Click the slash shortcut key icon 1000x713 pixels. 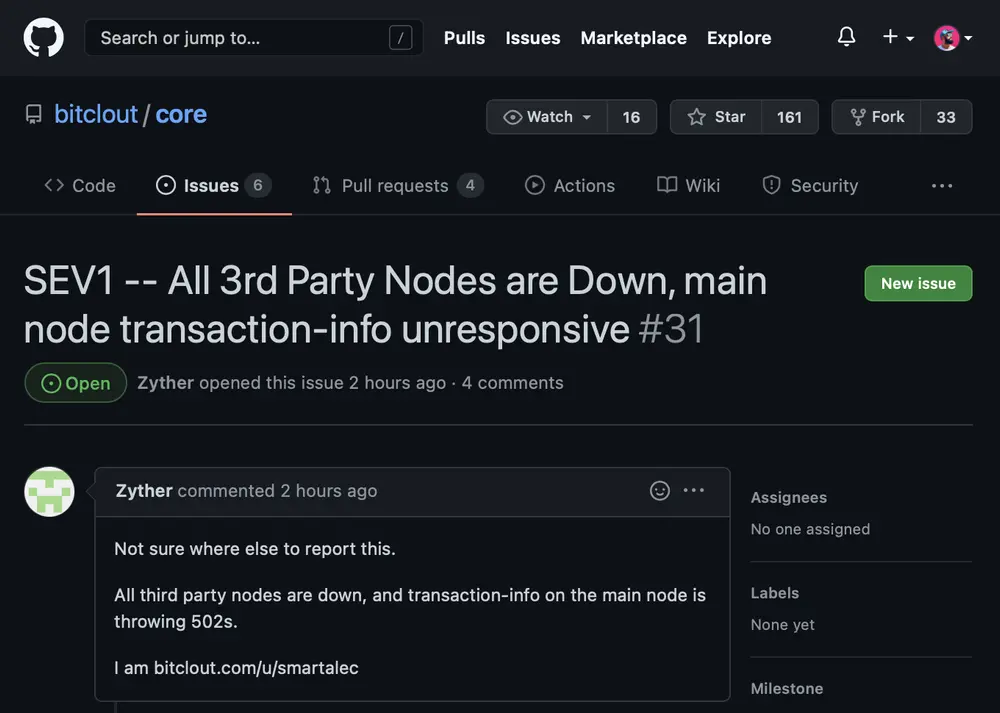click(x=400, y=38)
